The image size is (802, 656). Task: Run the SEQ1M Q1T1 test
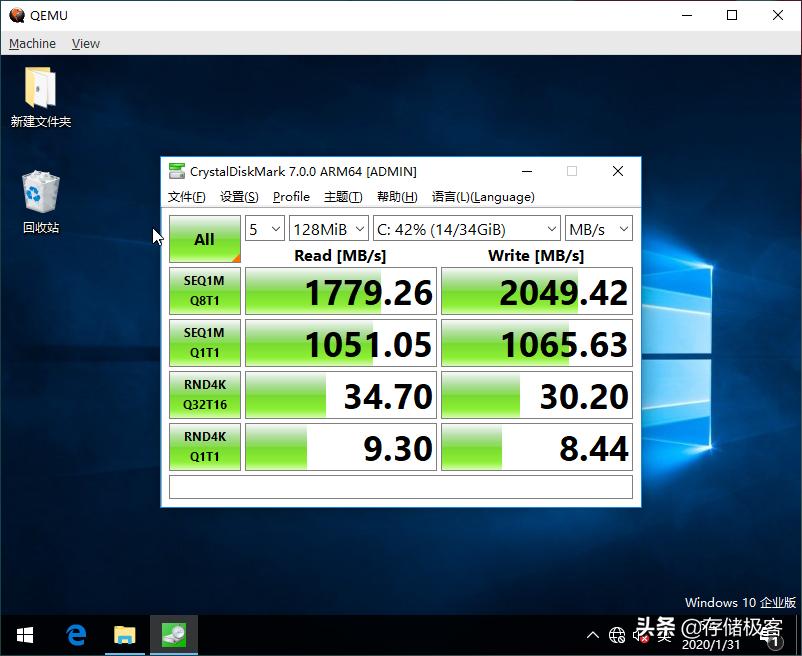pyautogui.click(x=205, y=343)
